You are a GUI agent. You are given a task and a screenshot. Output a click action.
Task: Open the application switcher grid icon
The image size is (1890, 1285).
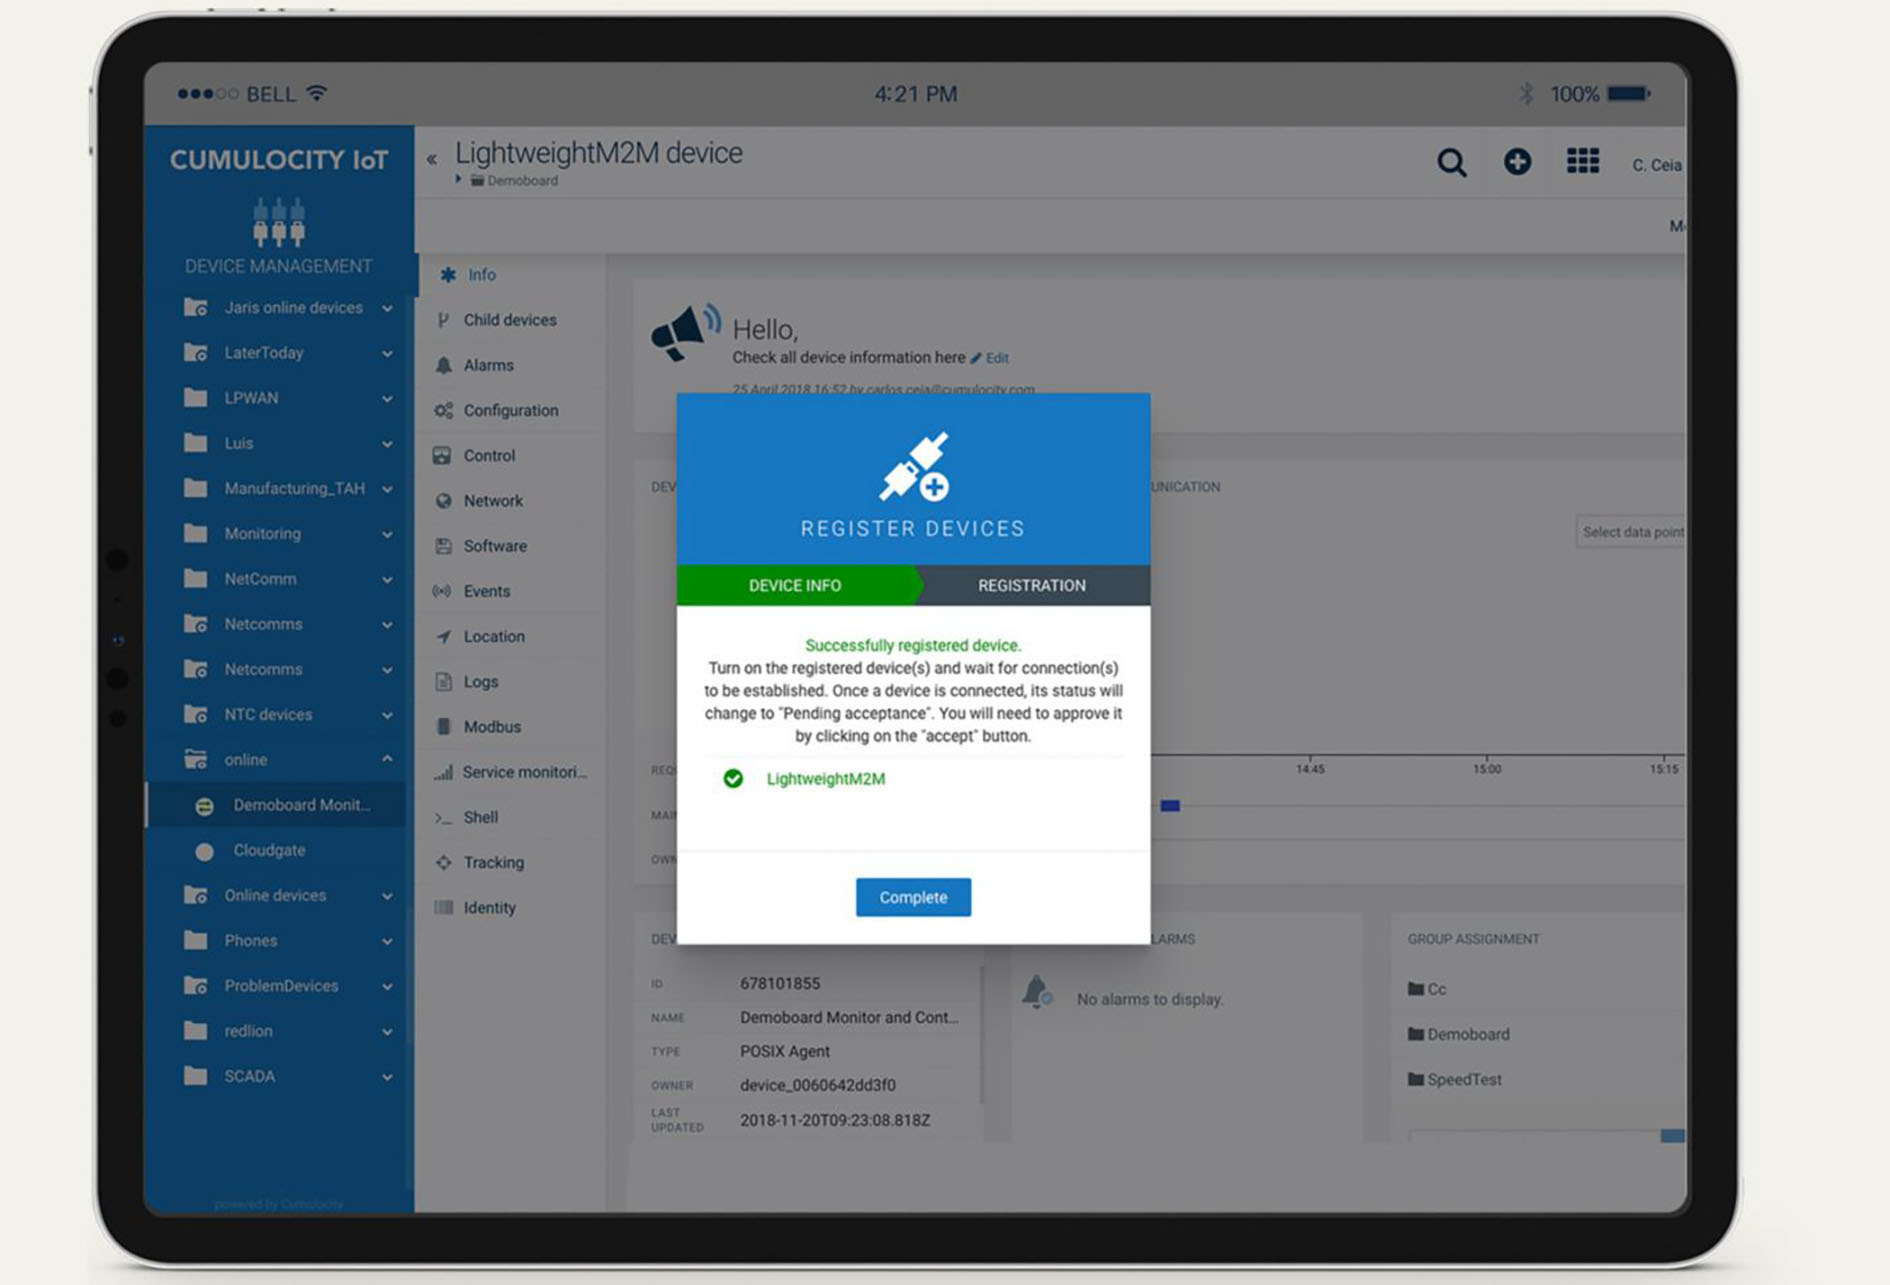pyautogui.click(x=1582, y=162)
